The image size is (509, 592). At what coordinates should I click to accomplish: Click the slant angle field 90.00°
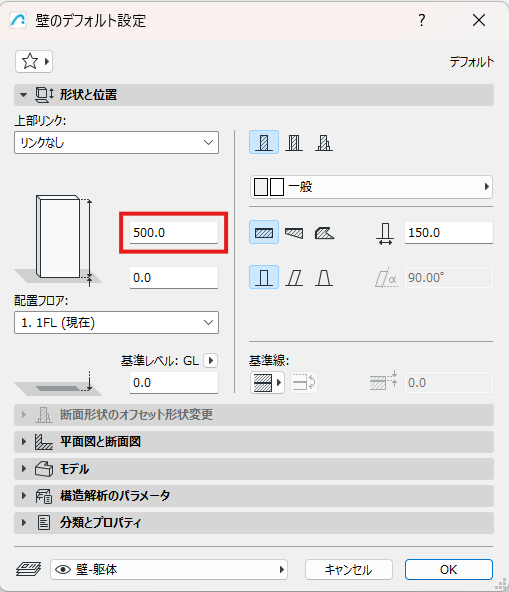449,278
